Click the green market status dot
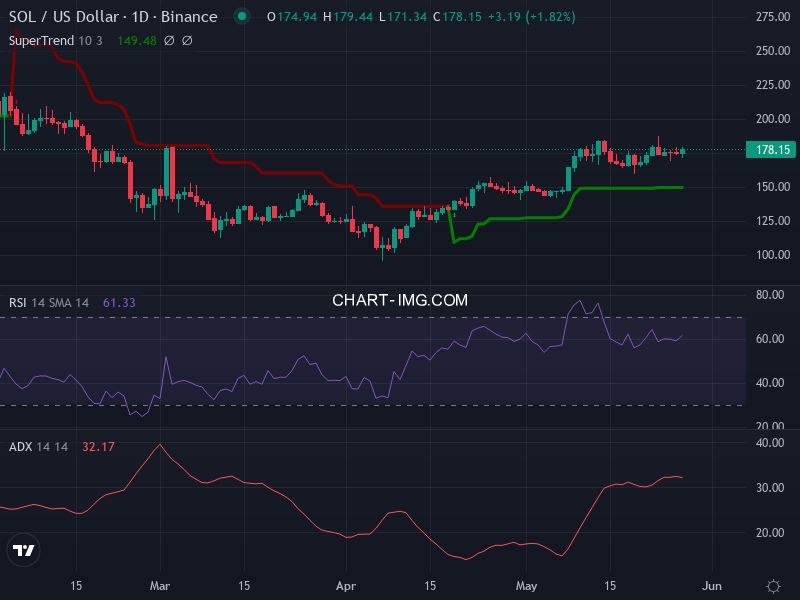 click(x=242, y=16)
